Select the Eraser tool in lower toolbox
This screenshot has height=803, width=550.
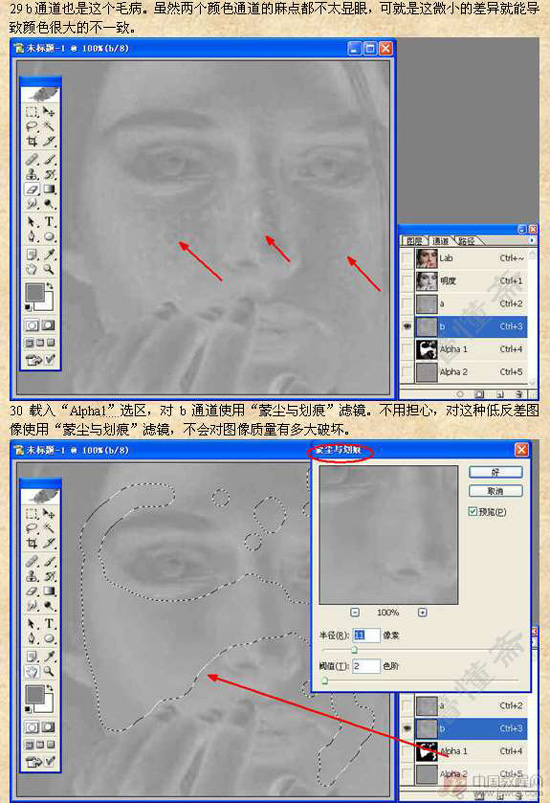pos(32,591)
